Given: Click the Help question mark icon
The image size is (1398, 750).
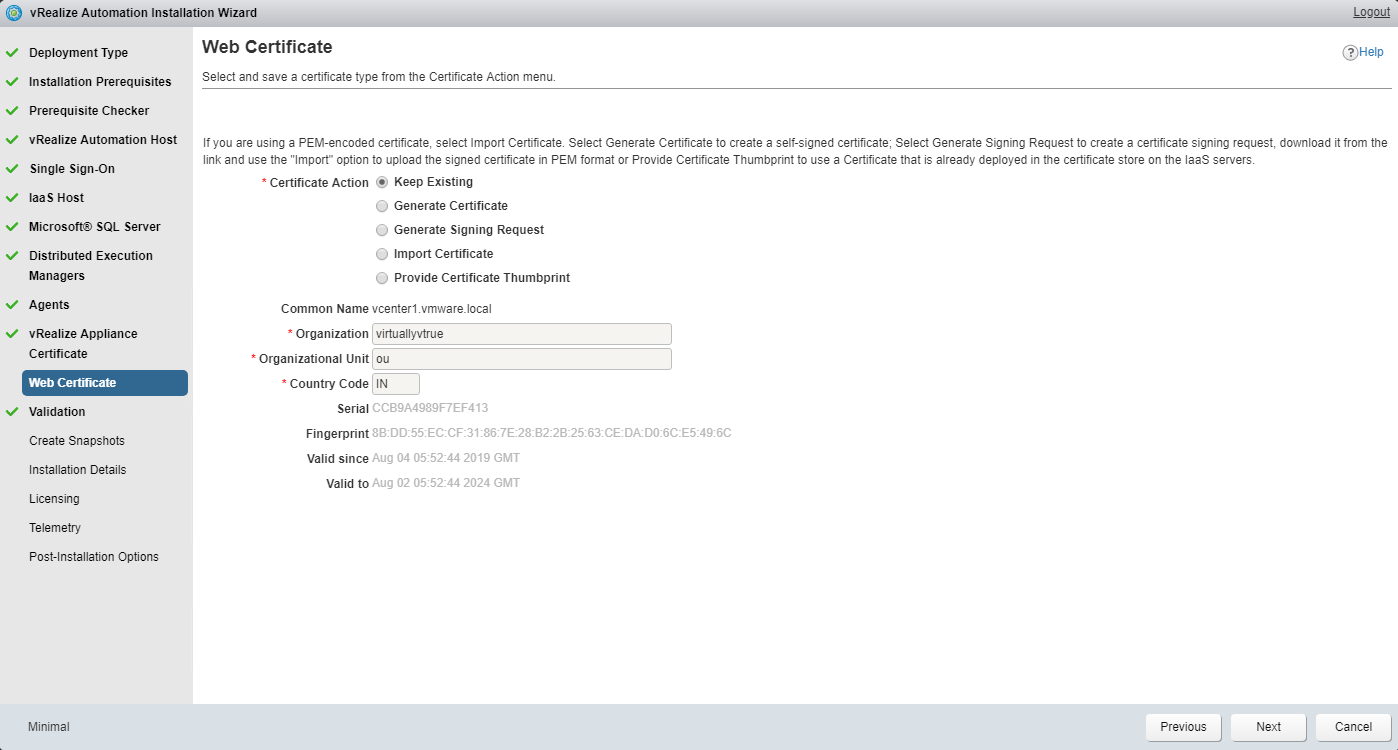Looking at the screenshot, I should (x=1350, y=53).
